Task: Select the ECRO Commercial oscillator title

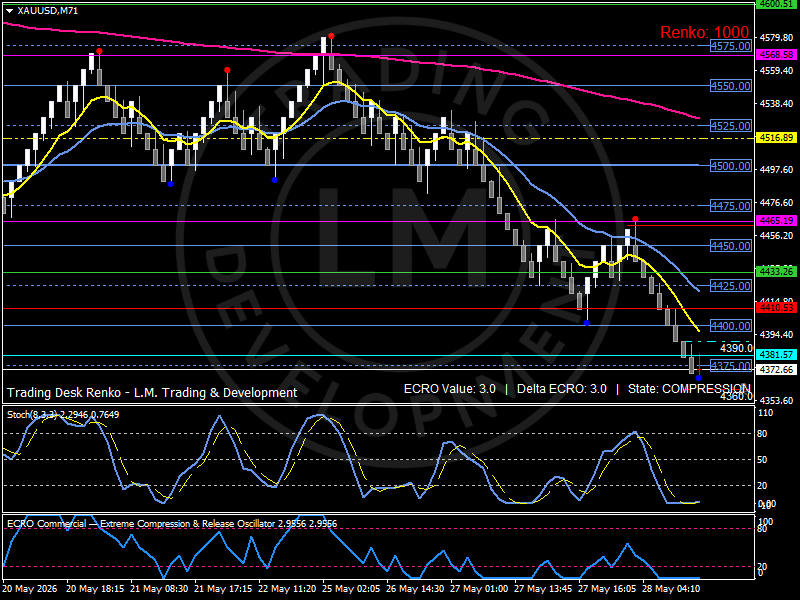Action: coord(172,523)
